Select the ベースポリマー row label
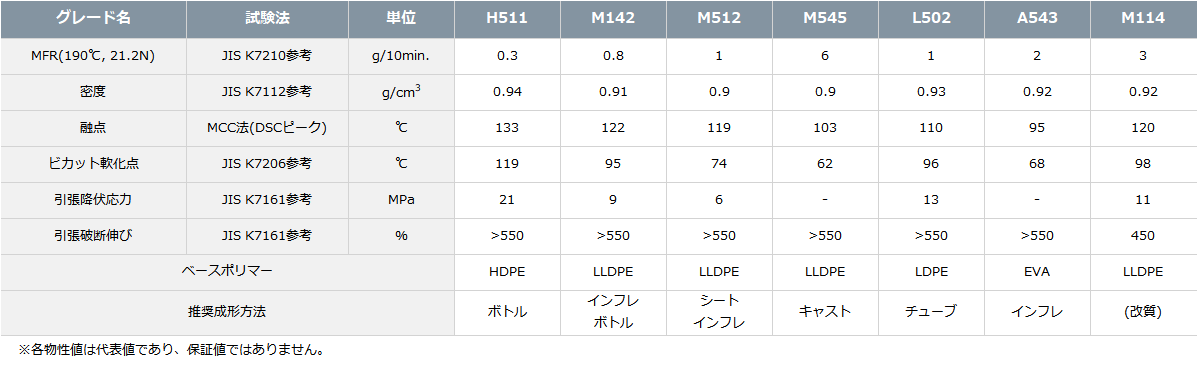 pyautogui.click(x=227, y=272)
